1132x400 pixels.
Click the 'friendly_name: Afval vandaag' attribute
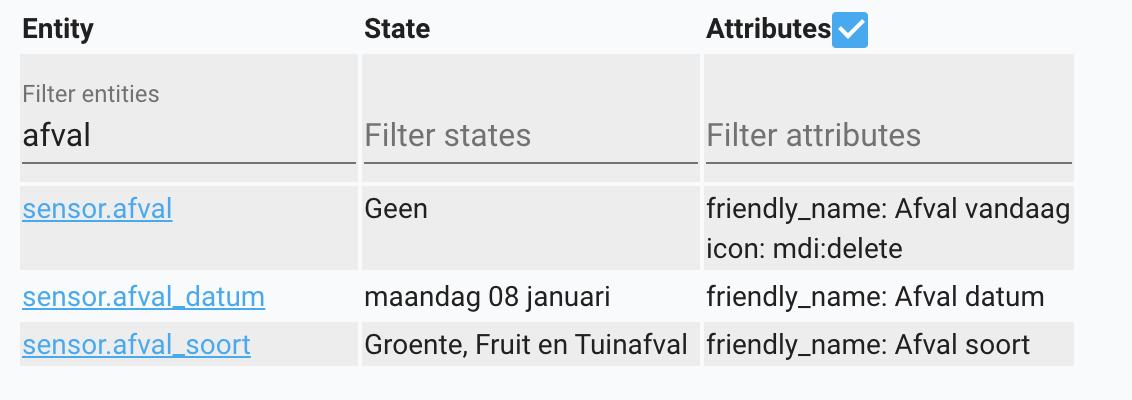pos(888,210)
